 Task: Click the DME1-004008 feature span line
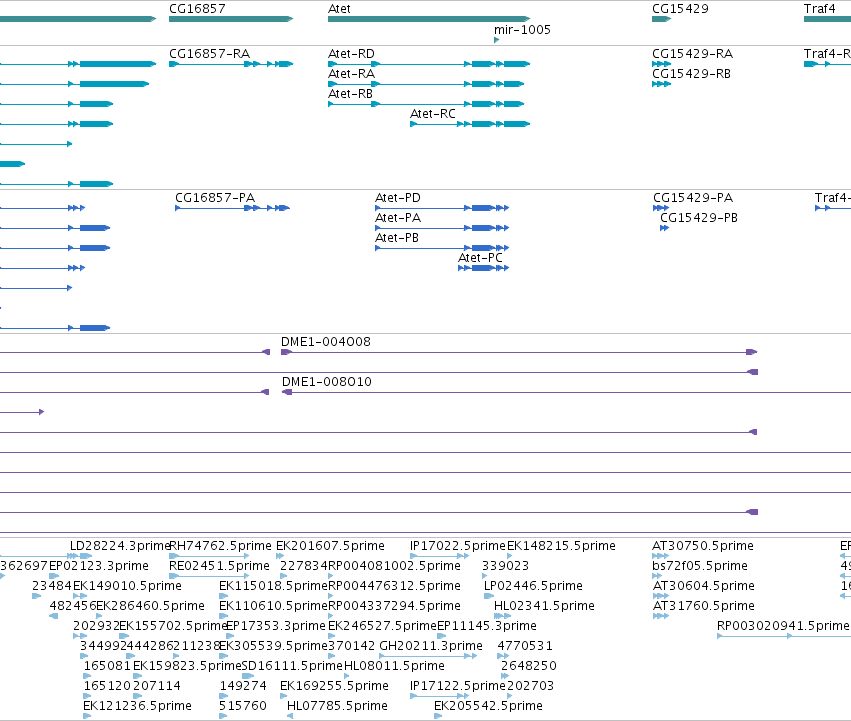pos(519,352)
